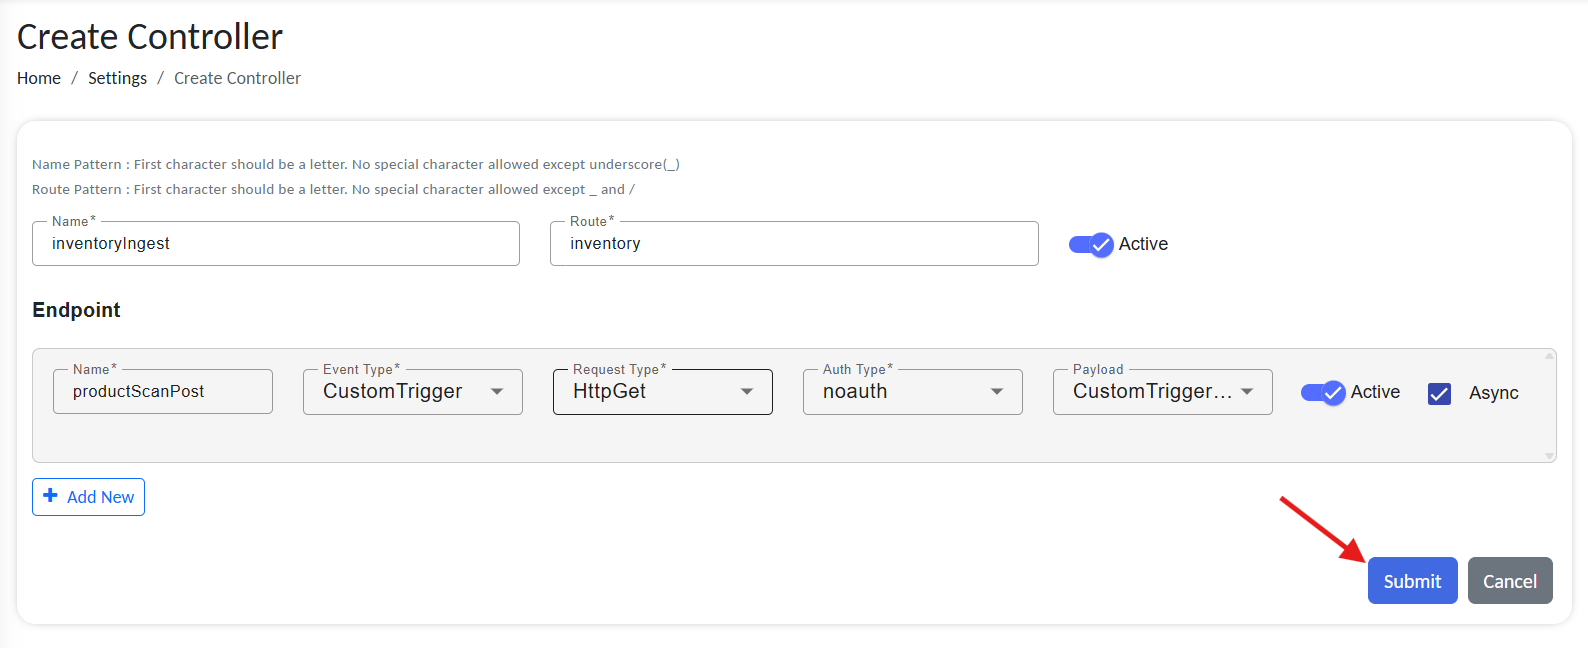Screen dimensions: 1588x648
Task: Cancel controller creation
Action: pyautogui.click(x=1509, y=581)
